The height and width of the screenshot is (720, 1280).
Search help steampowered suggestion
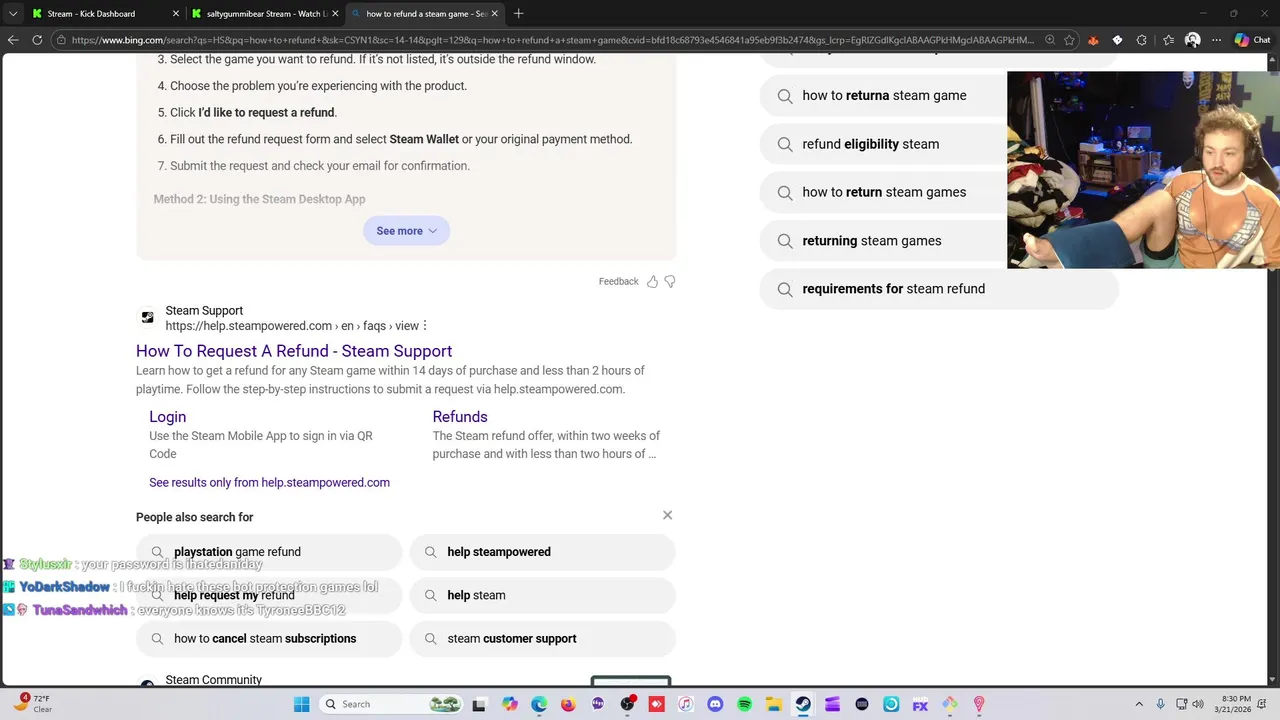(542, 552)
